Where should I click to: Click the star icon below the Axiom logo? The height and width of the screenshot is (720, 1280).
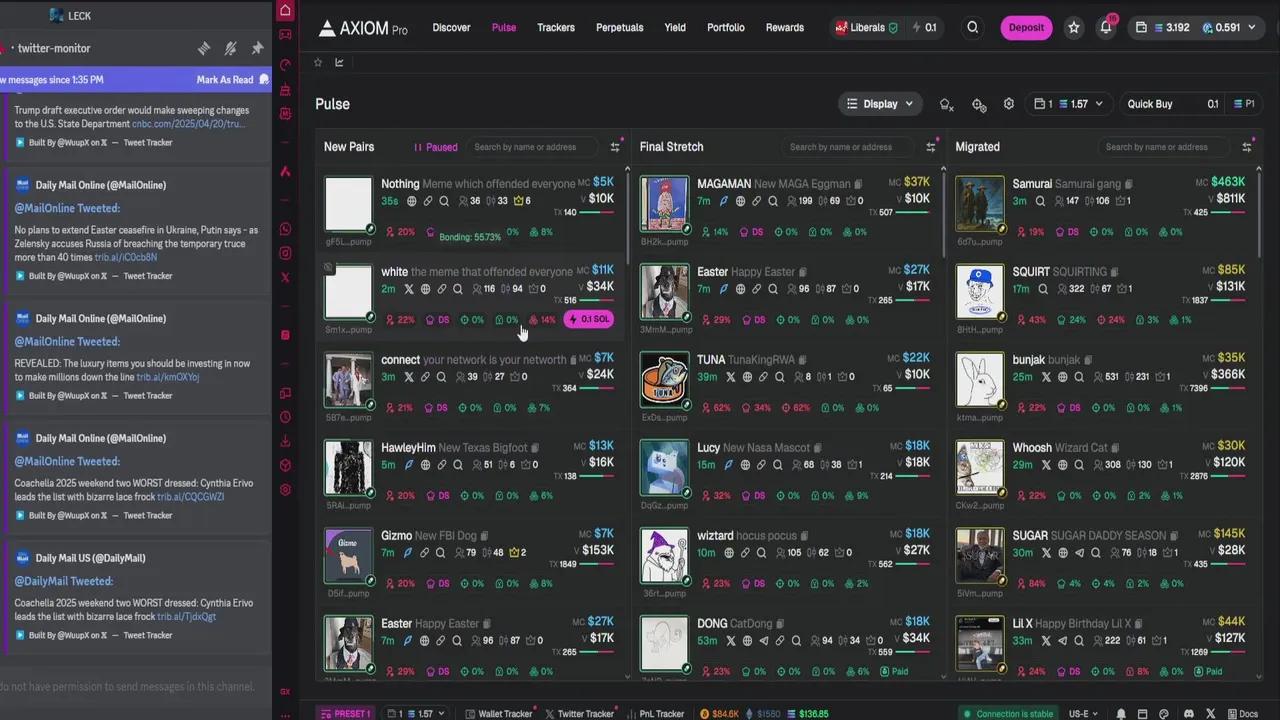pos(318,62)
